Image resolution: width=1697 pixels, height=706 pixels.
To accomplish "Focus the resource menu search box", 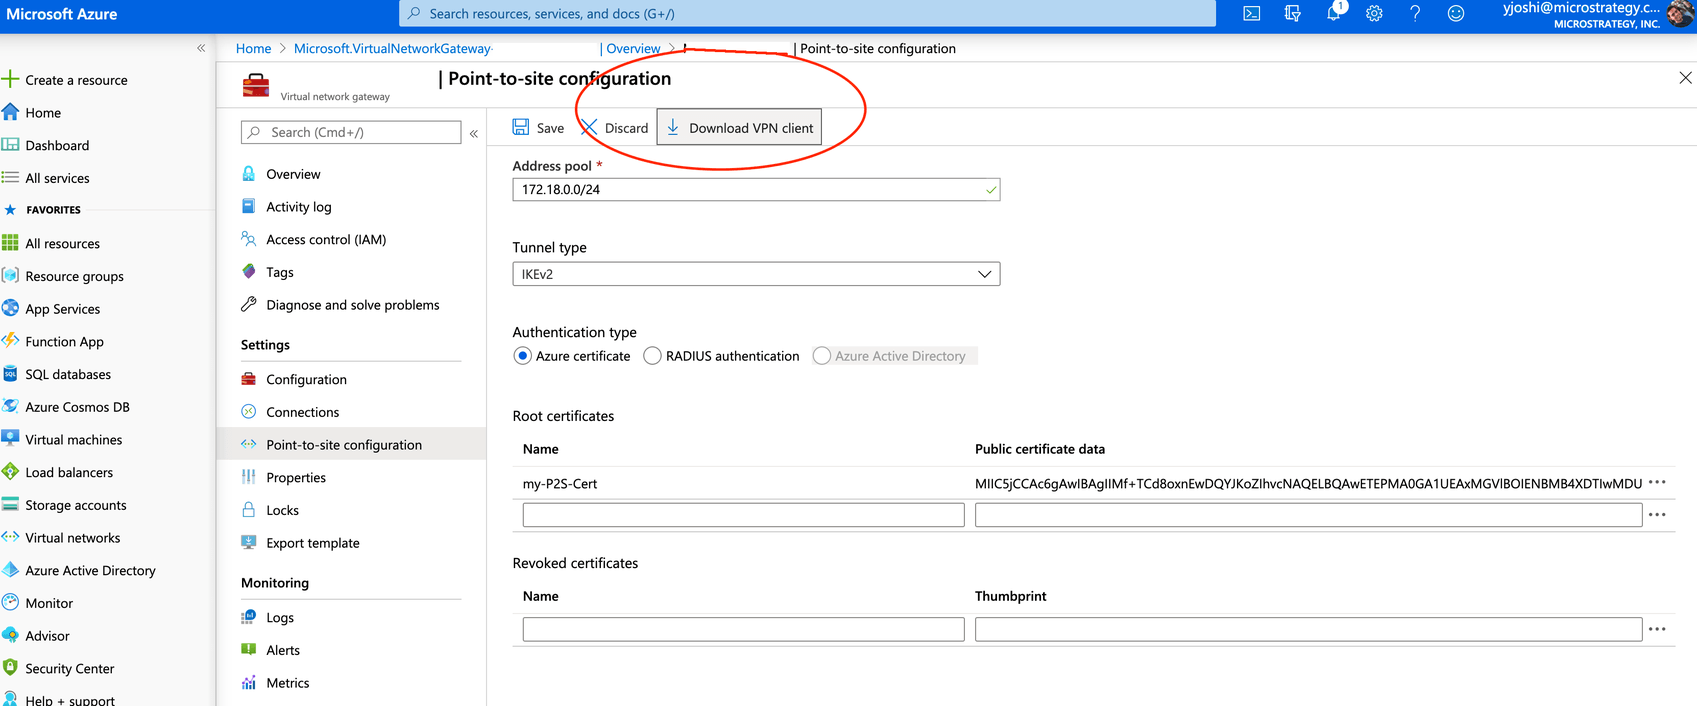I will tap(351, 133).
